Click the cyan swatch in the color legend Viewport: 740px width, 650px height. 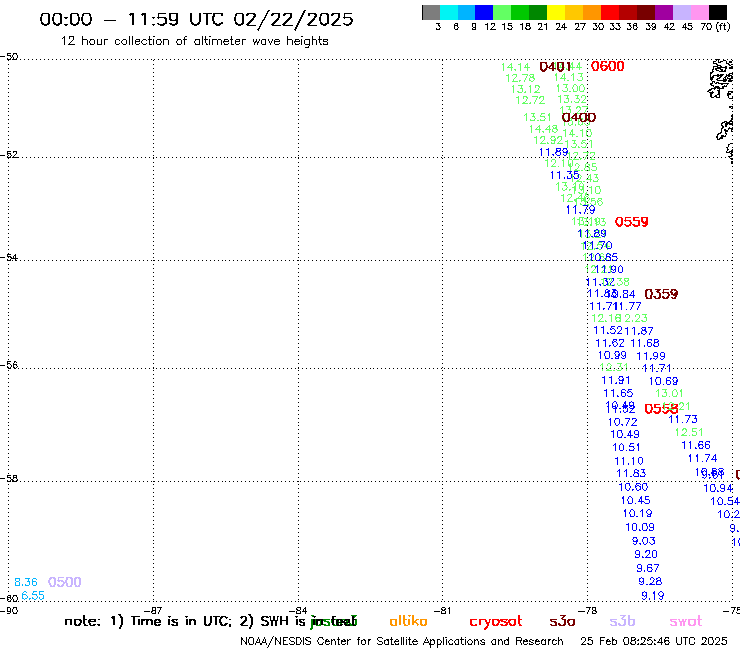click(449, 12)
